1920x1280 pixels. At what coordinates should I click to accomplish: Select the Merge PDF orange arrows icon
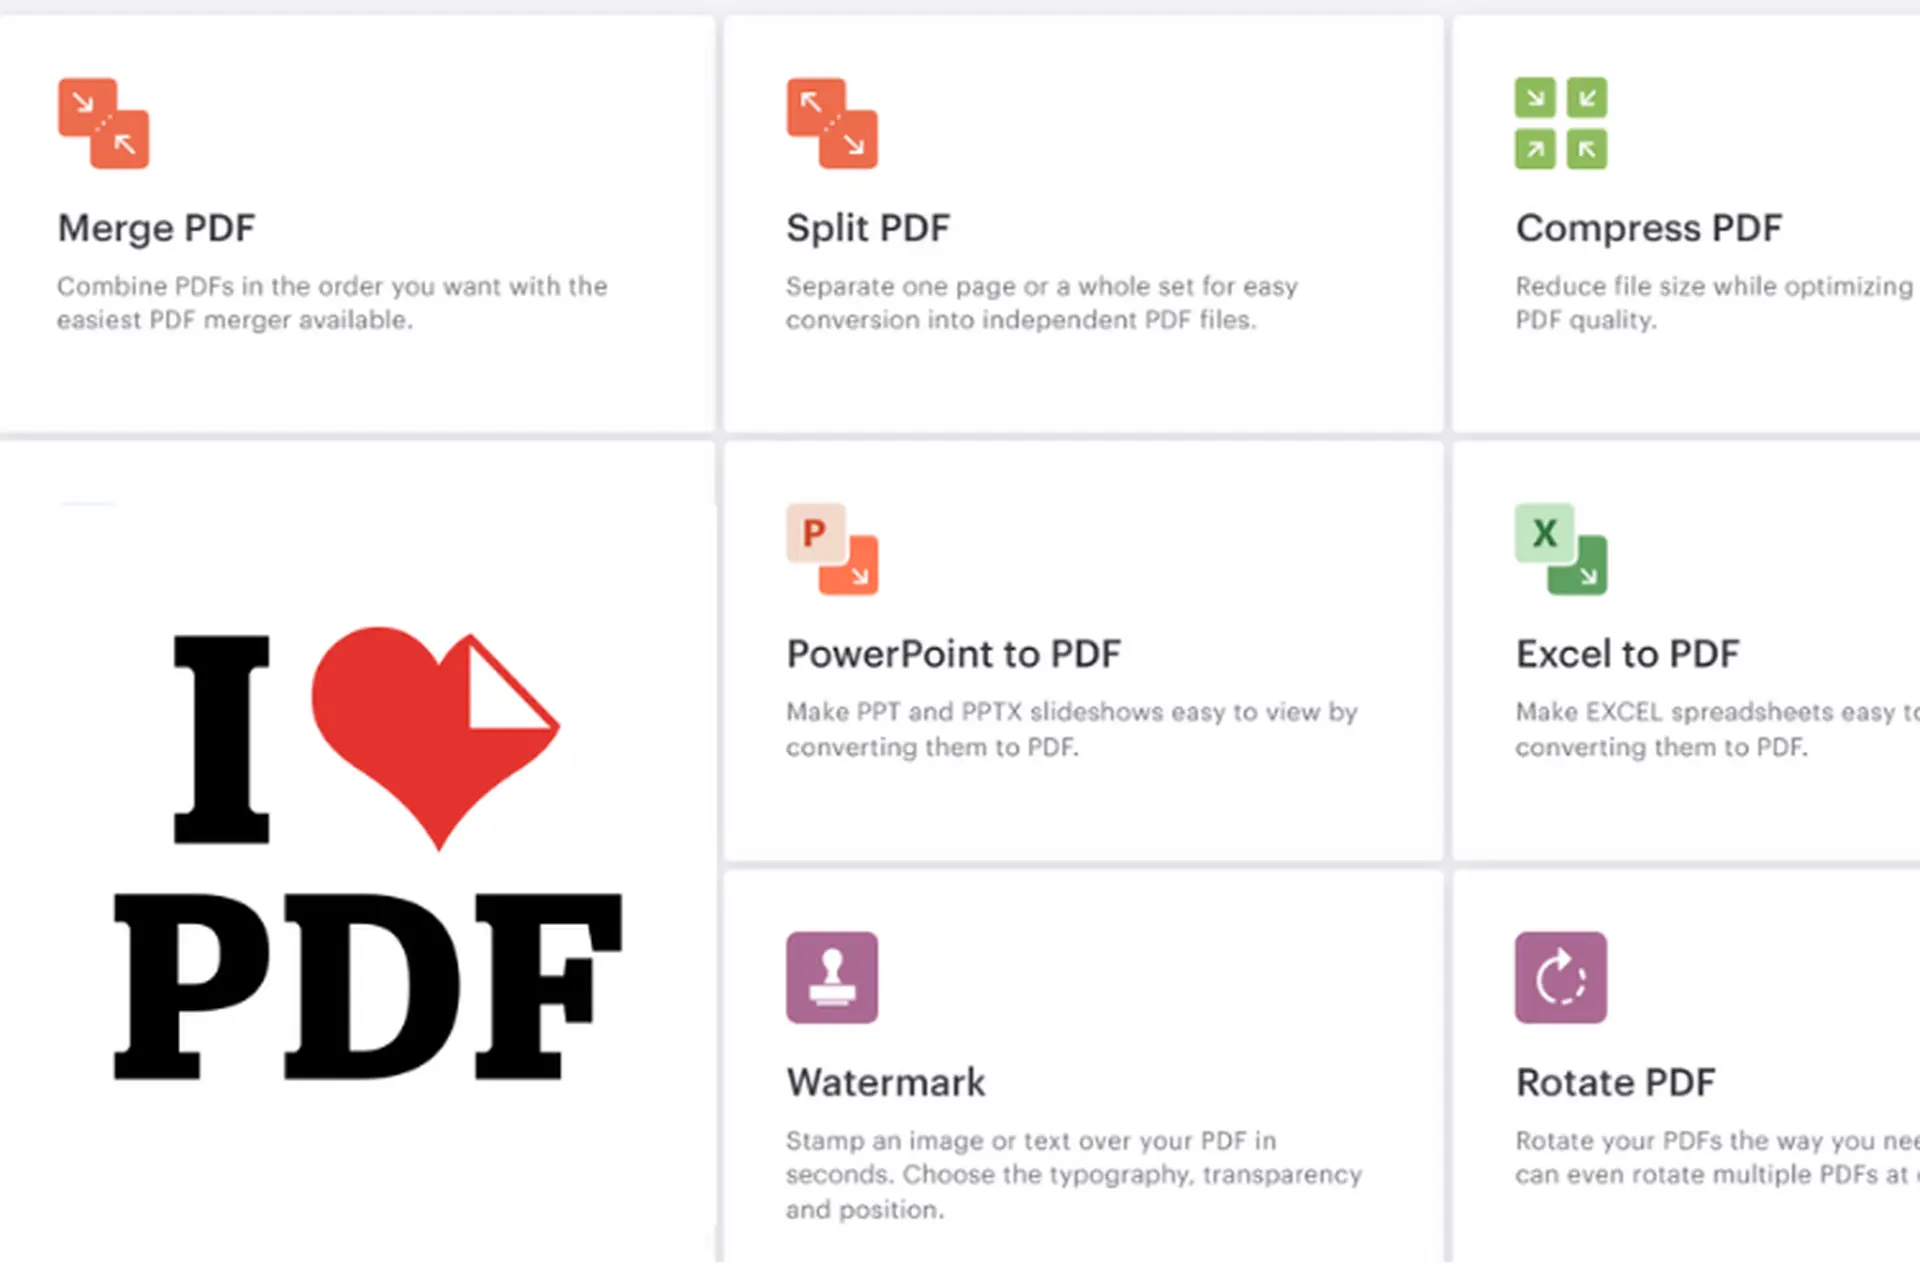click(104, 123)
